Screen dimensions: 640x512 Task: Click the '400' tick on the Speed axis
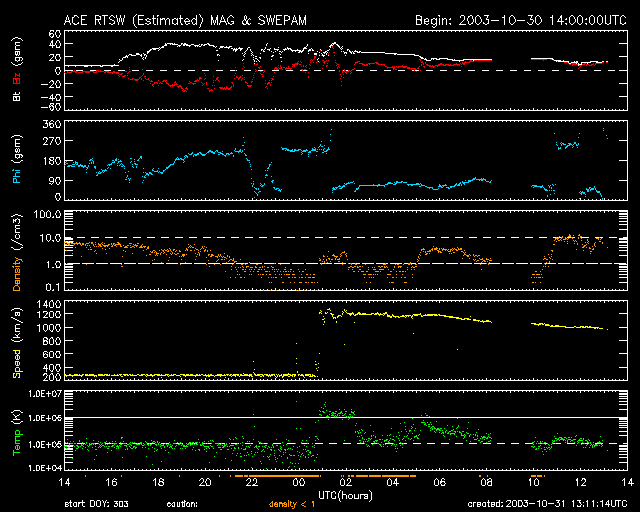[x=52, y=368]
